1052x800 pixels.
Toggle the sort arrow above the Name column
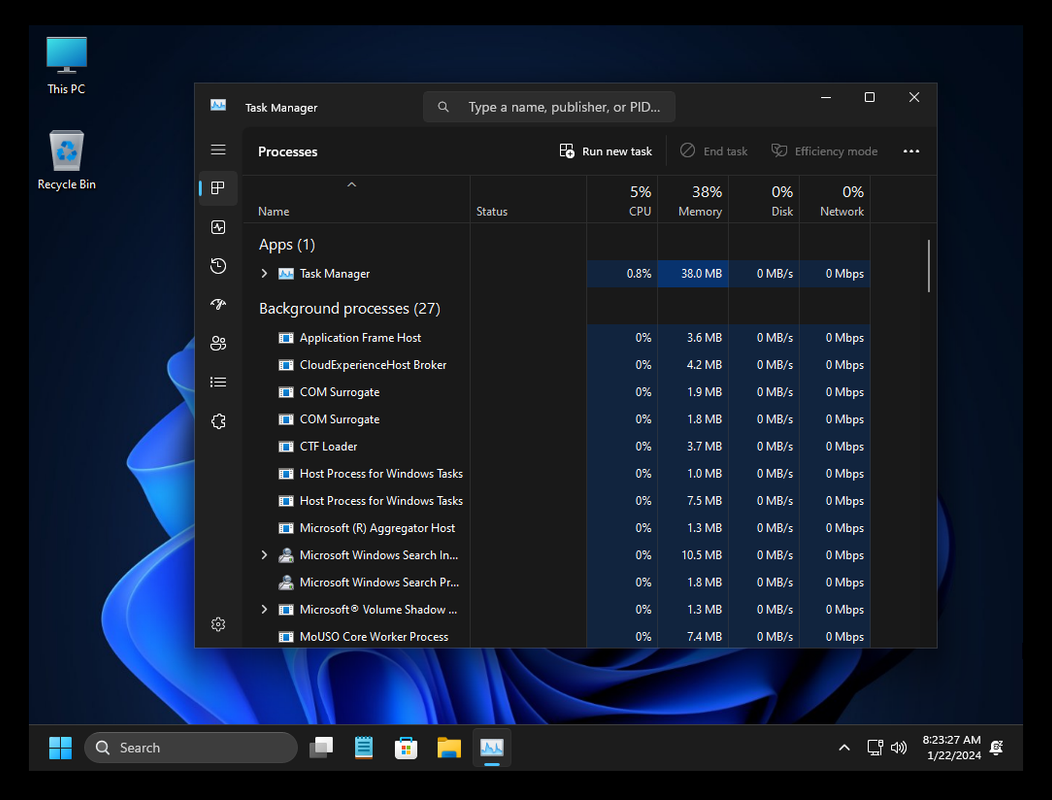pos(352,185)
